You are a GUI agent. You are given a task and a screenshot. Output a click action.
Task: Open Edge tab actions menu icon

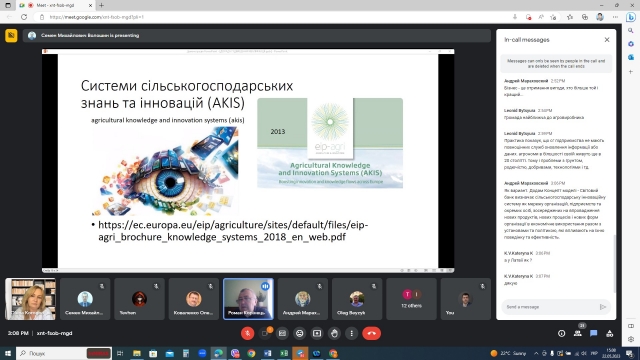pos(8,5)
